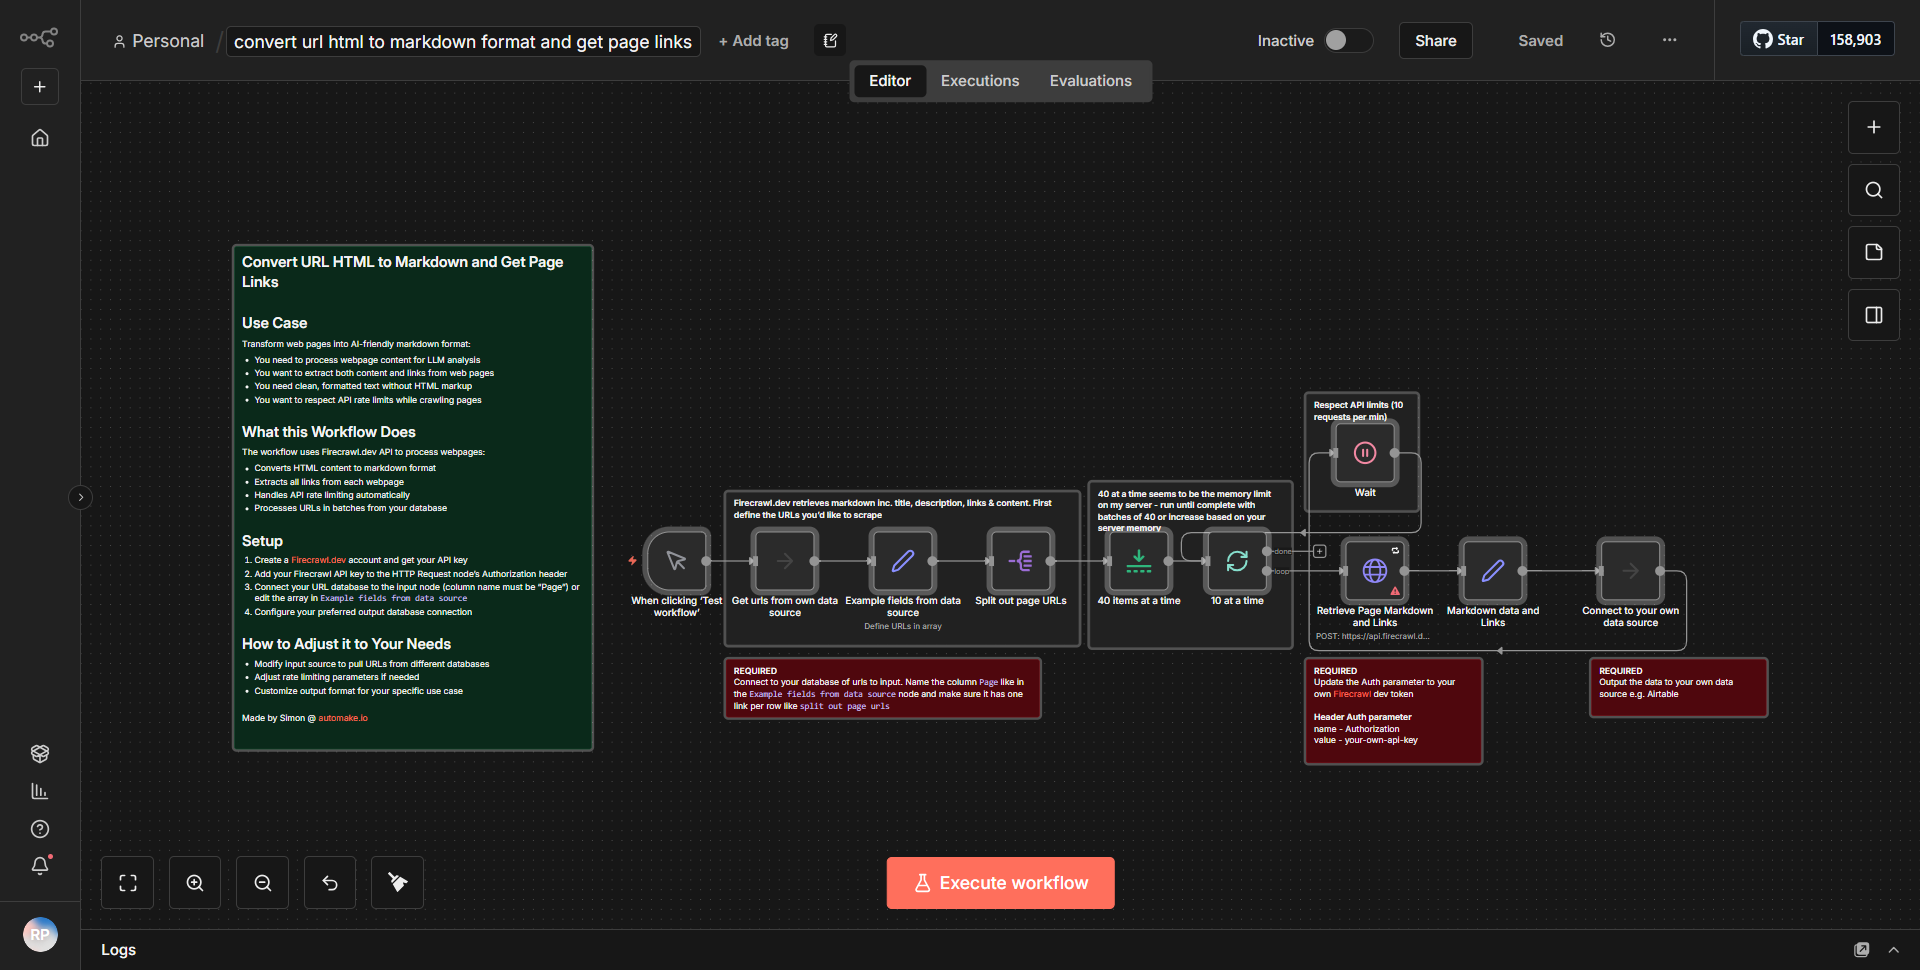Select the 'Get urls from own data source' node
Image resolution: width=1920 pixels, height=970 pixels.
click(x=785, y=561)
